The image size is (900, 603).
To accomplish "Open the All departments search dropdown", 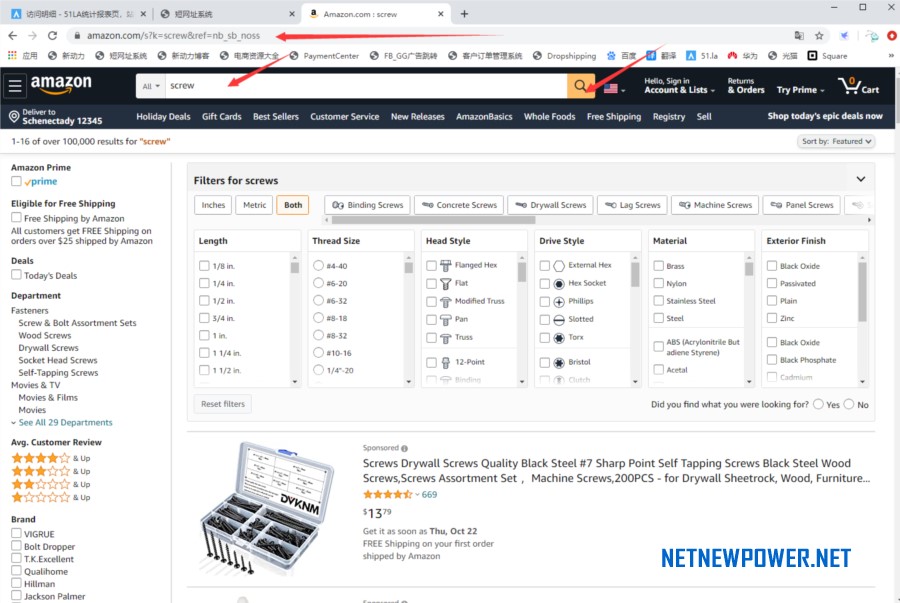I will [x=151, y=86].
